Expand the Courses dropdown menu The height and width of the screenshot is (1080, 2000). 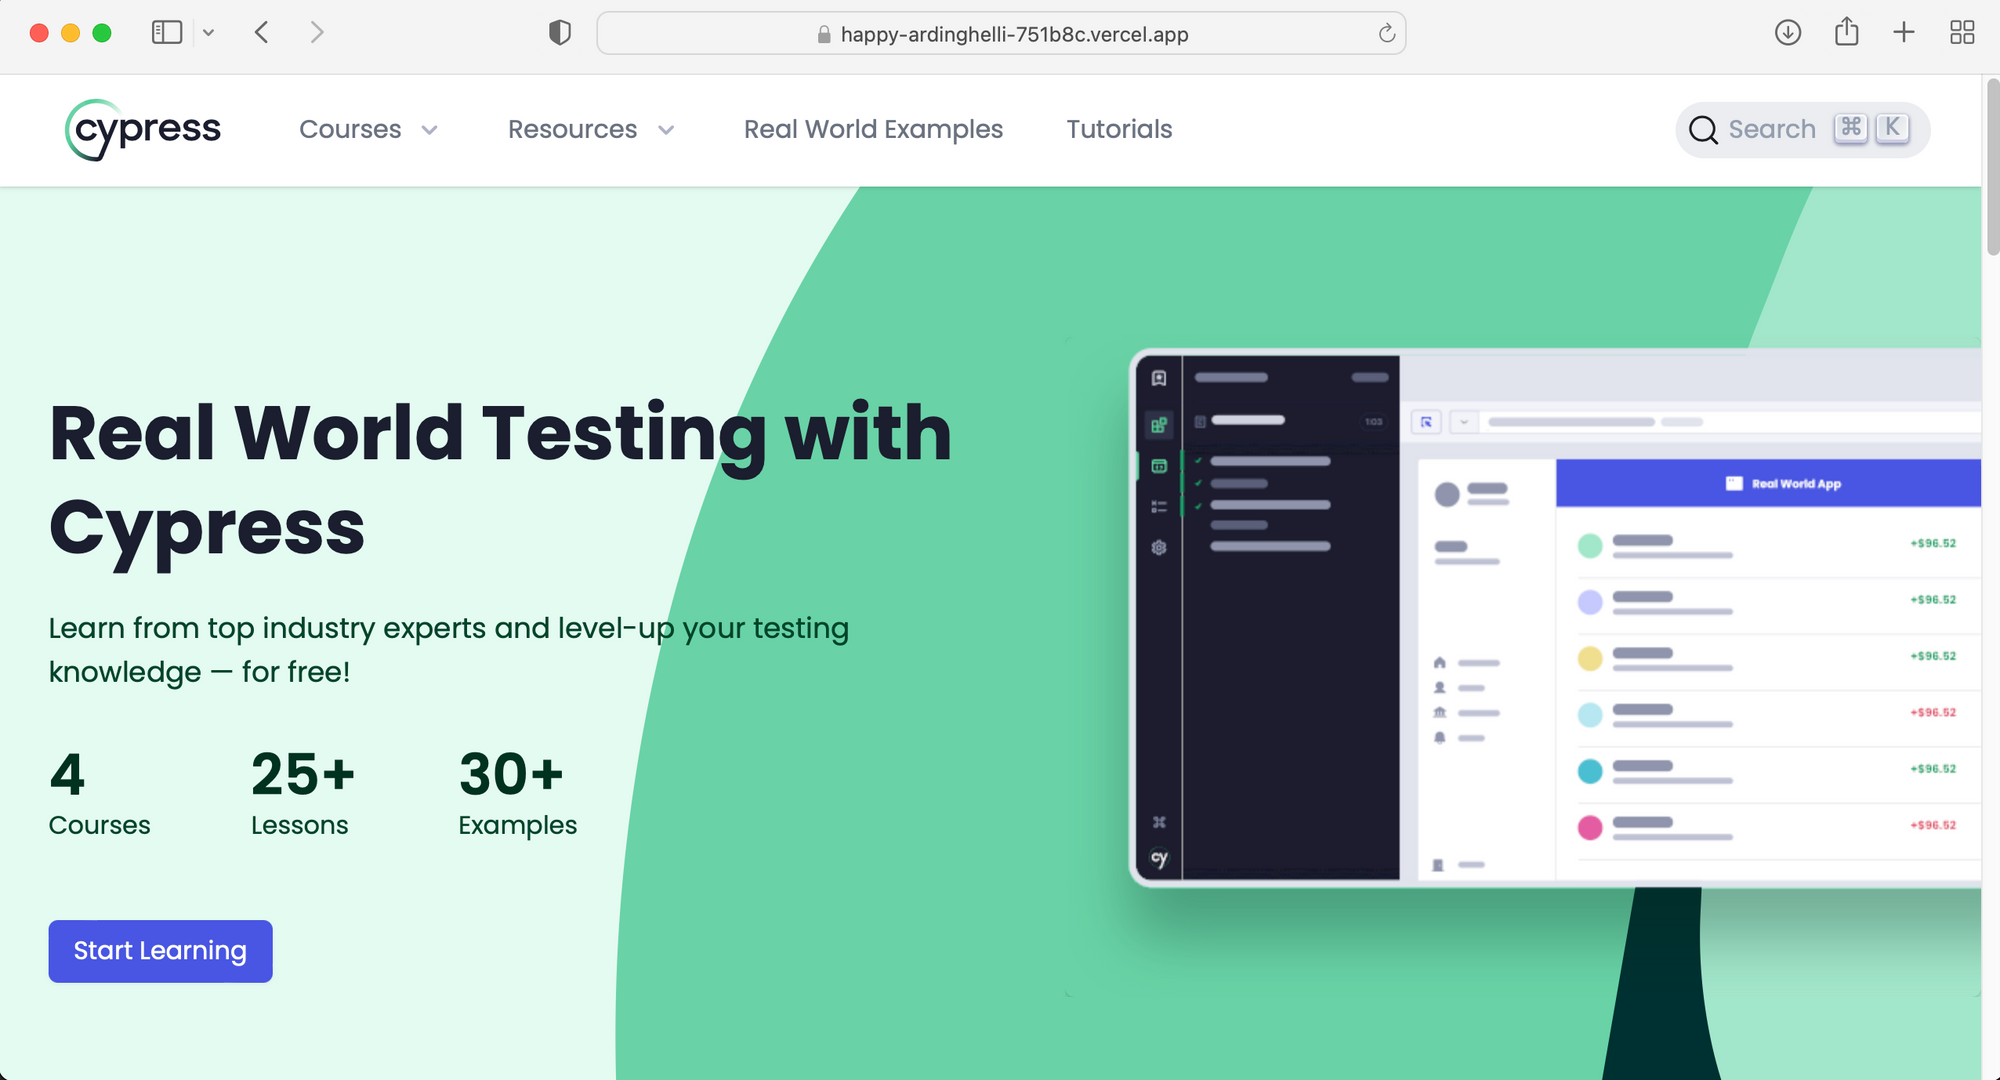coord(367,129)
